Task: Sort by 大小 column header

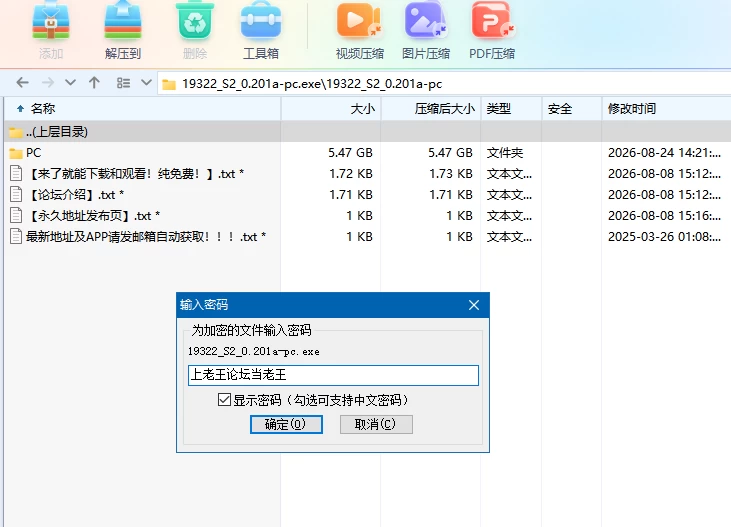Action: coord(331,109)
